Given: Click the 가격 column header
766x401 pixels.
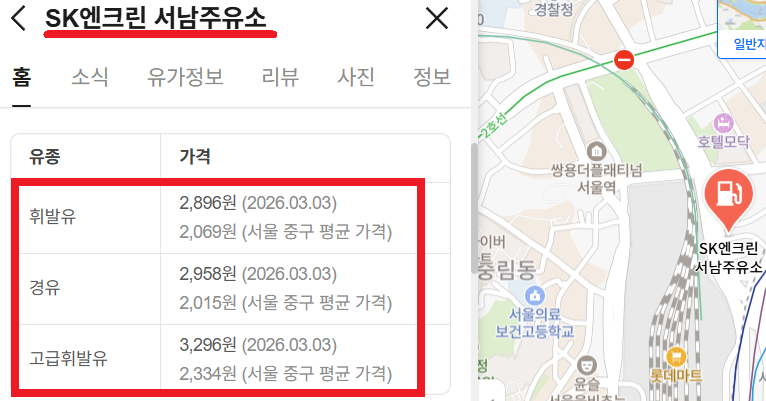Looking at the screenshot, I should tap(195, 157).
